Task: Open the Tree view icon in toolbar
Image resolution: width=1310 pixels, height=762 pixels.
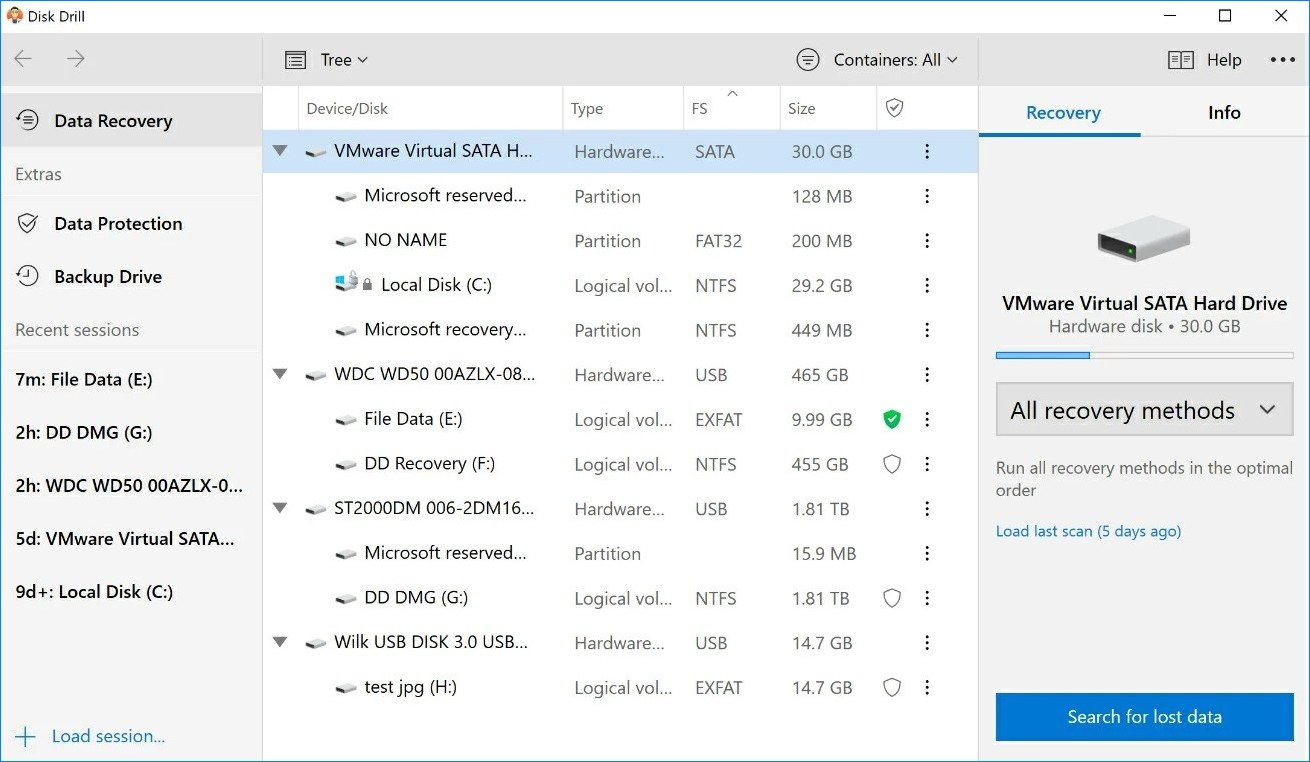Action: [295, 59]
